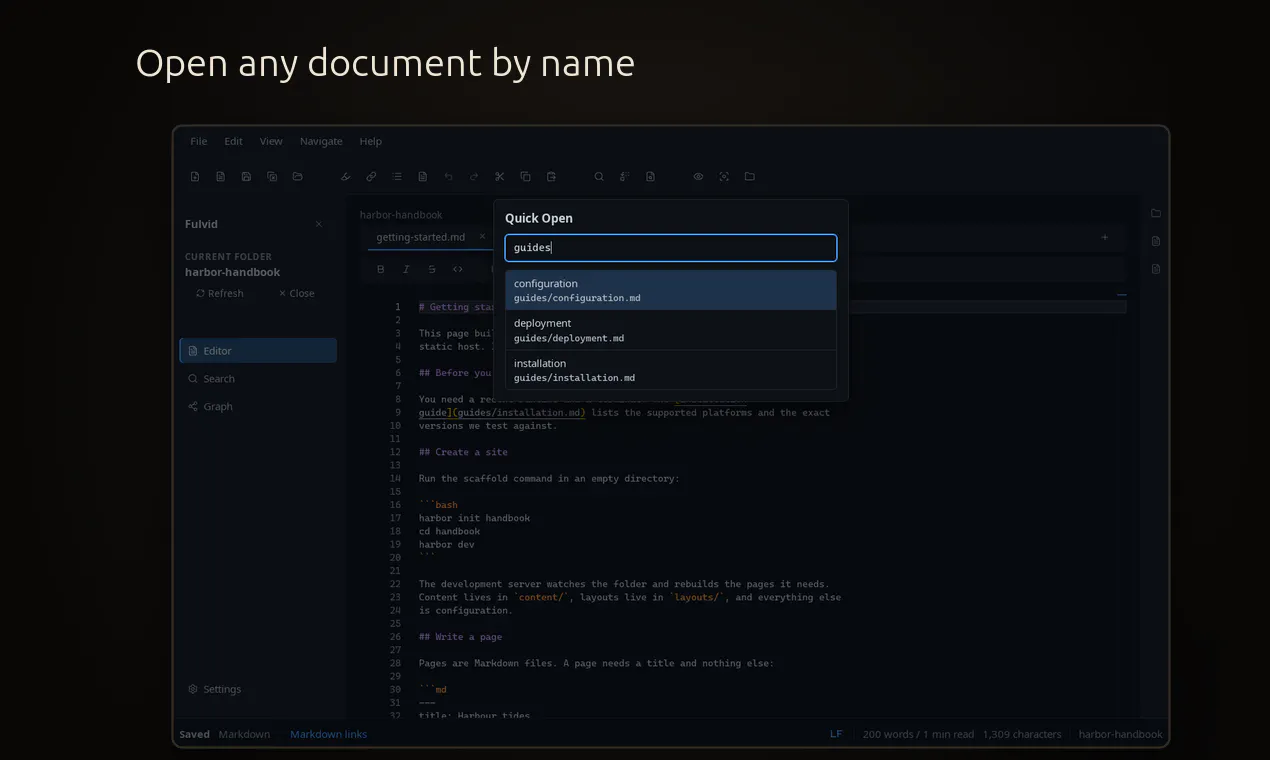Viewport: 1270px width, 760px height.
Task: Click the 'cd handbook' code line
Action: [449, 532]
